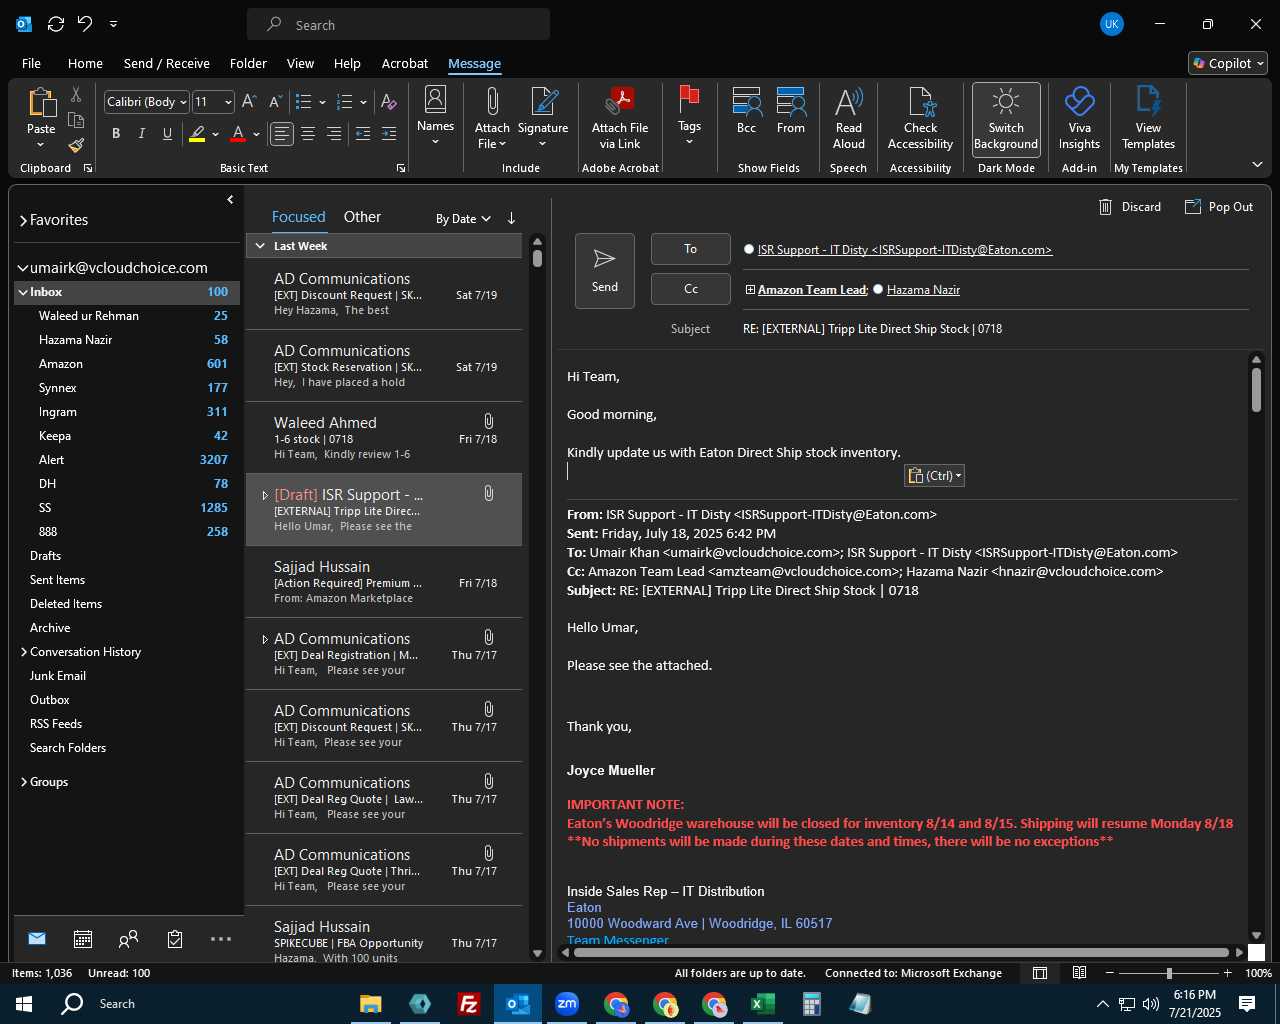Click the Subject field text
The width and height of the screenshot is (1280, 1024).
(872, 329)
